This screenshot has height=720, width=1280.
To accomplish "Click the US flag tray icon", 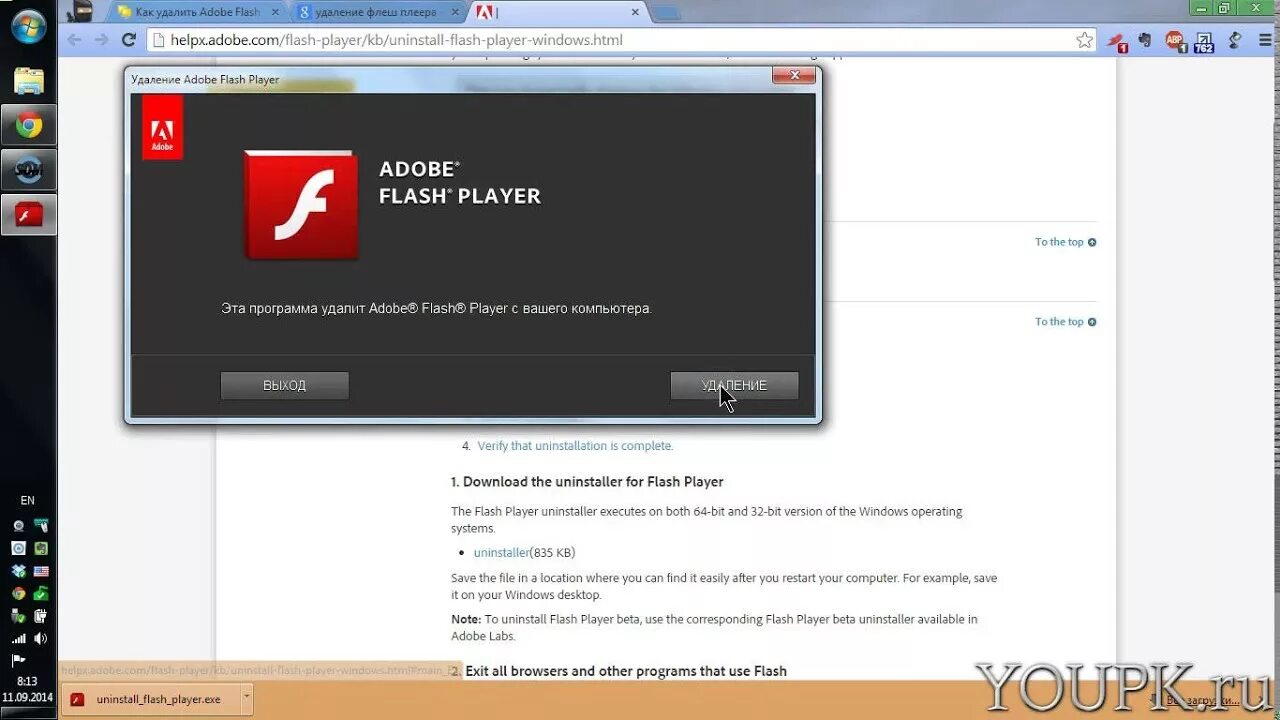I will tap(41, 571).
